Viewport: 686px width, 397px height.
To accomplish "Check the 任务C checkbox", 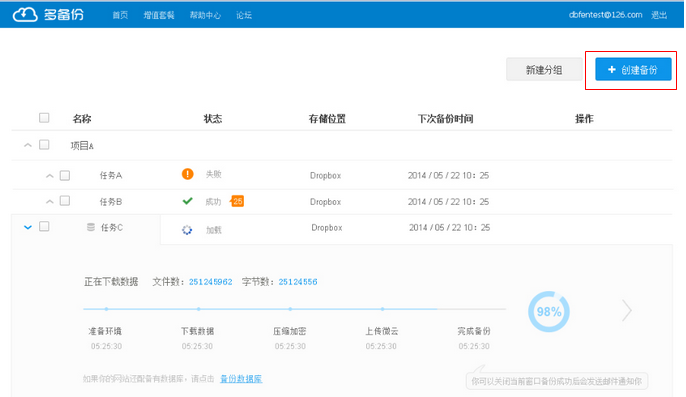I will [x=44, y=226].
